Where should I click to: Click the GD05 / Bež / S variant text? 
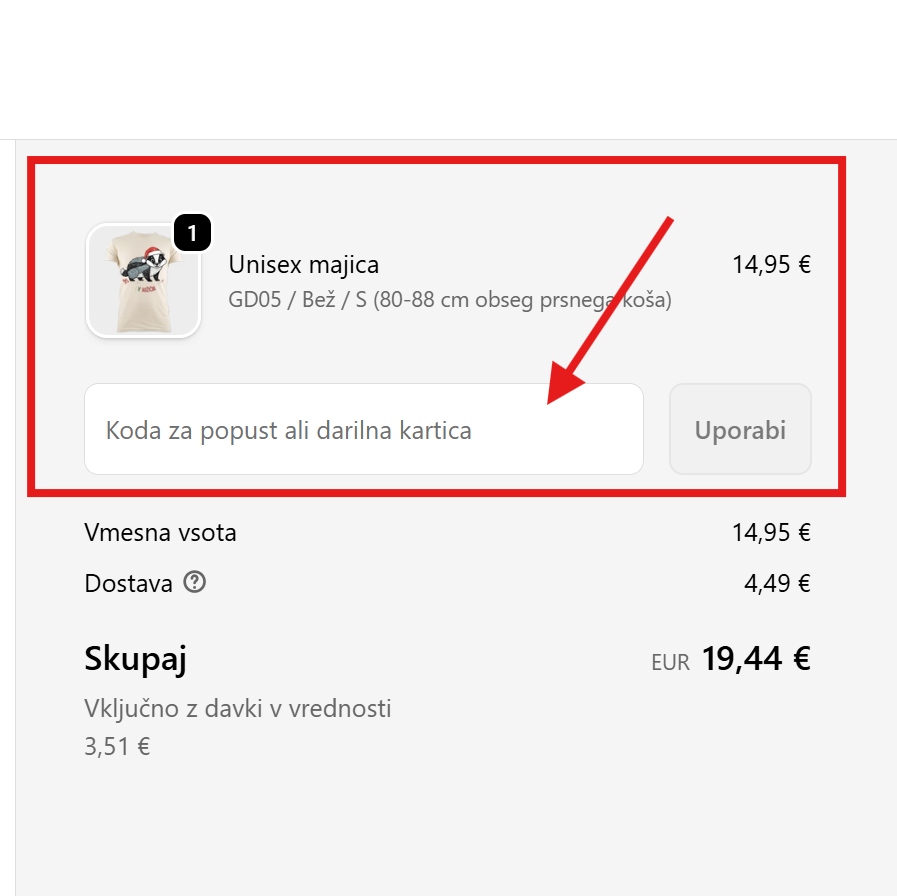coord(449,300)
